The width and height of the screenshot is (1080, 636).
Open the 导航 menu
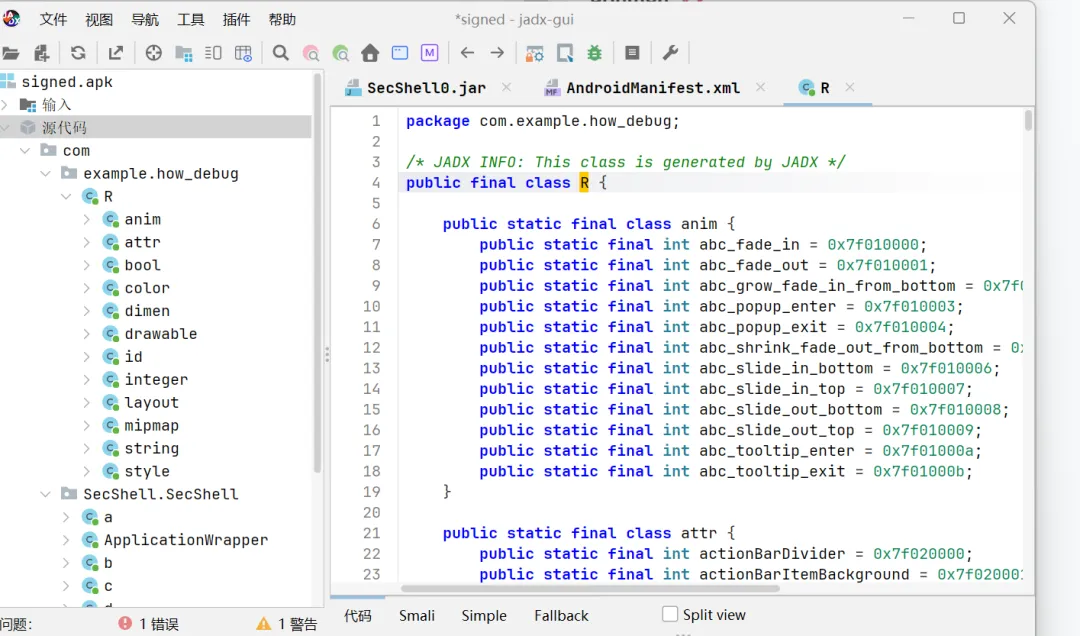(145, 19)
